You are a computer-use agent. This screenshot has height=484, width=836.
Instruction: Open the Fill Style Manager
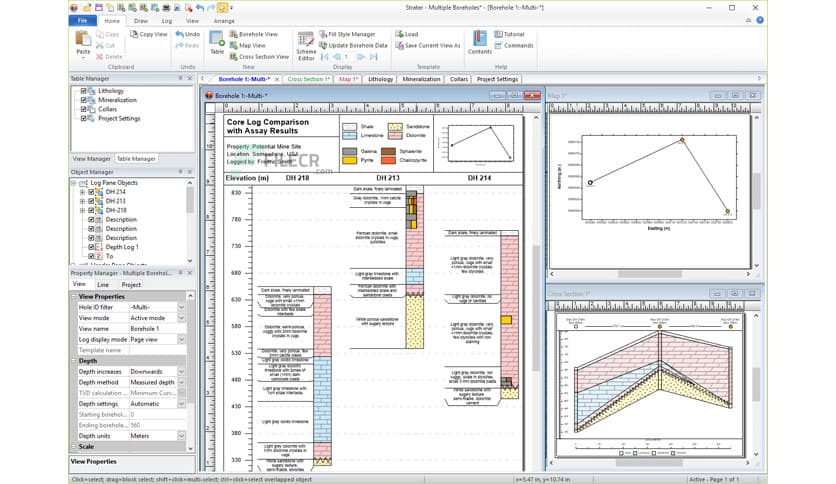347,34
